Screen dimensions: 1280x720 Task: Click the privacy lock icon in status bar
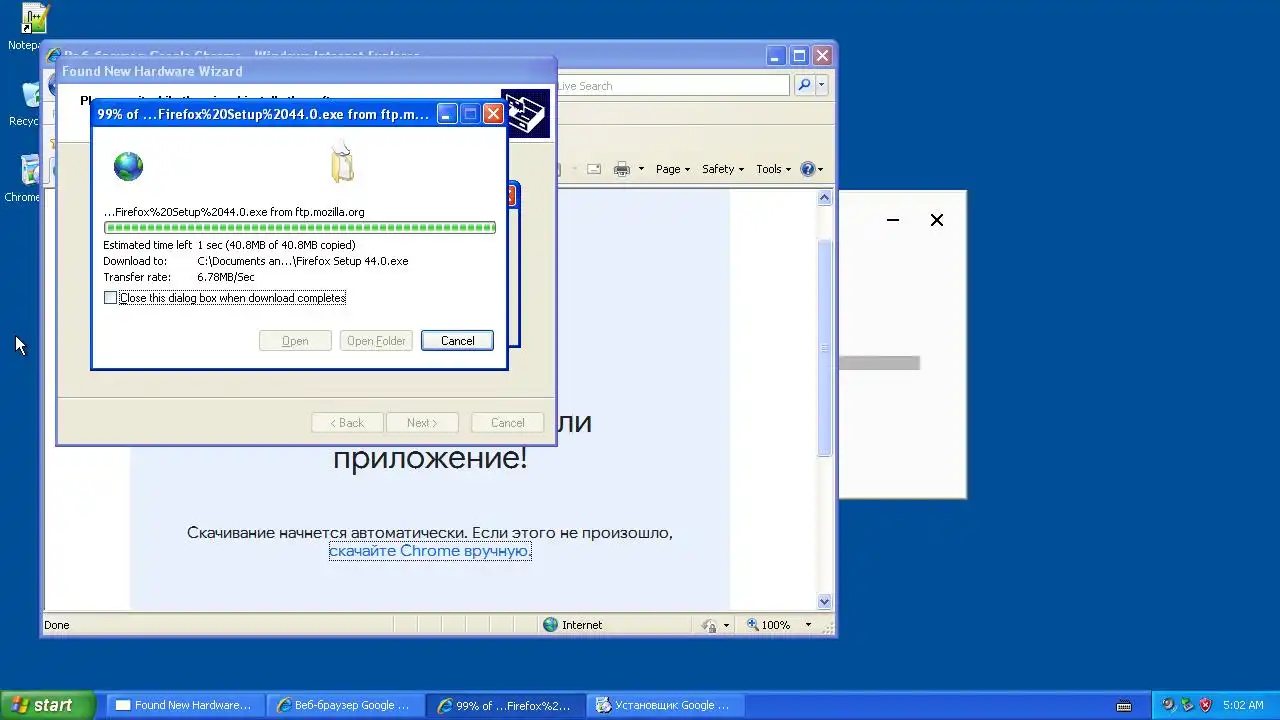coord(709,625)
